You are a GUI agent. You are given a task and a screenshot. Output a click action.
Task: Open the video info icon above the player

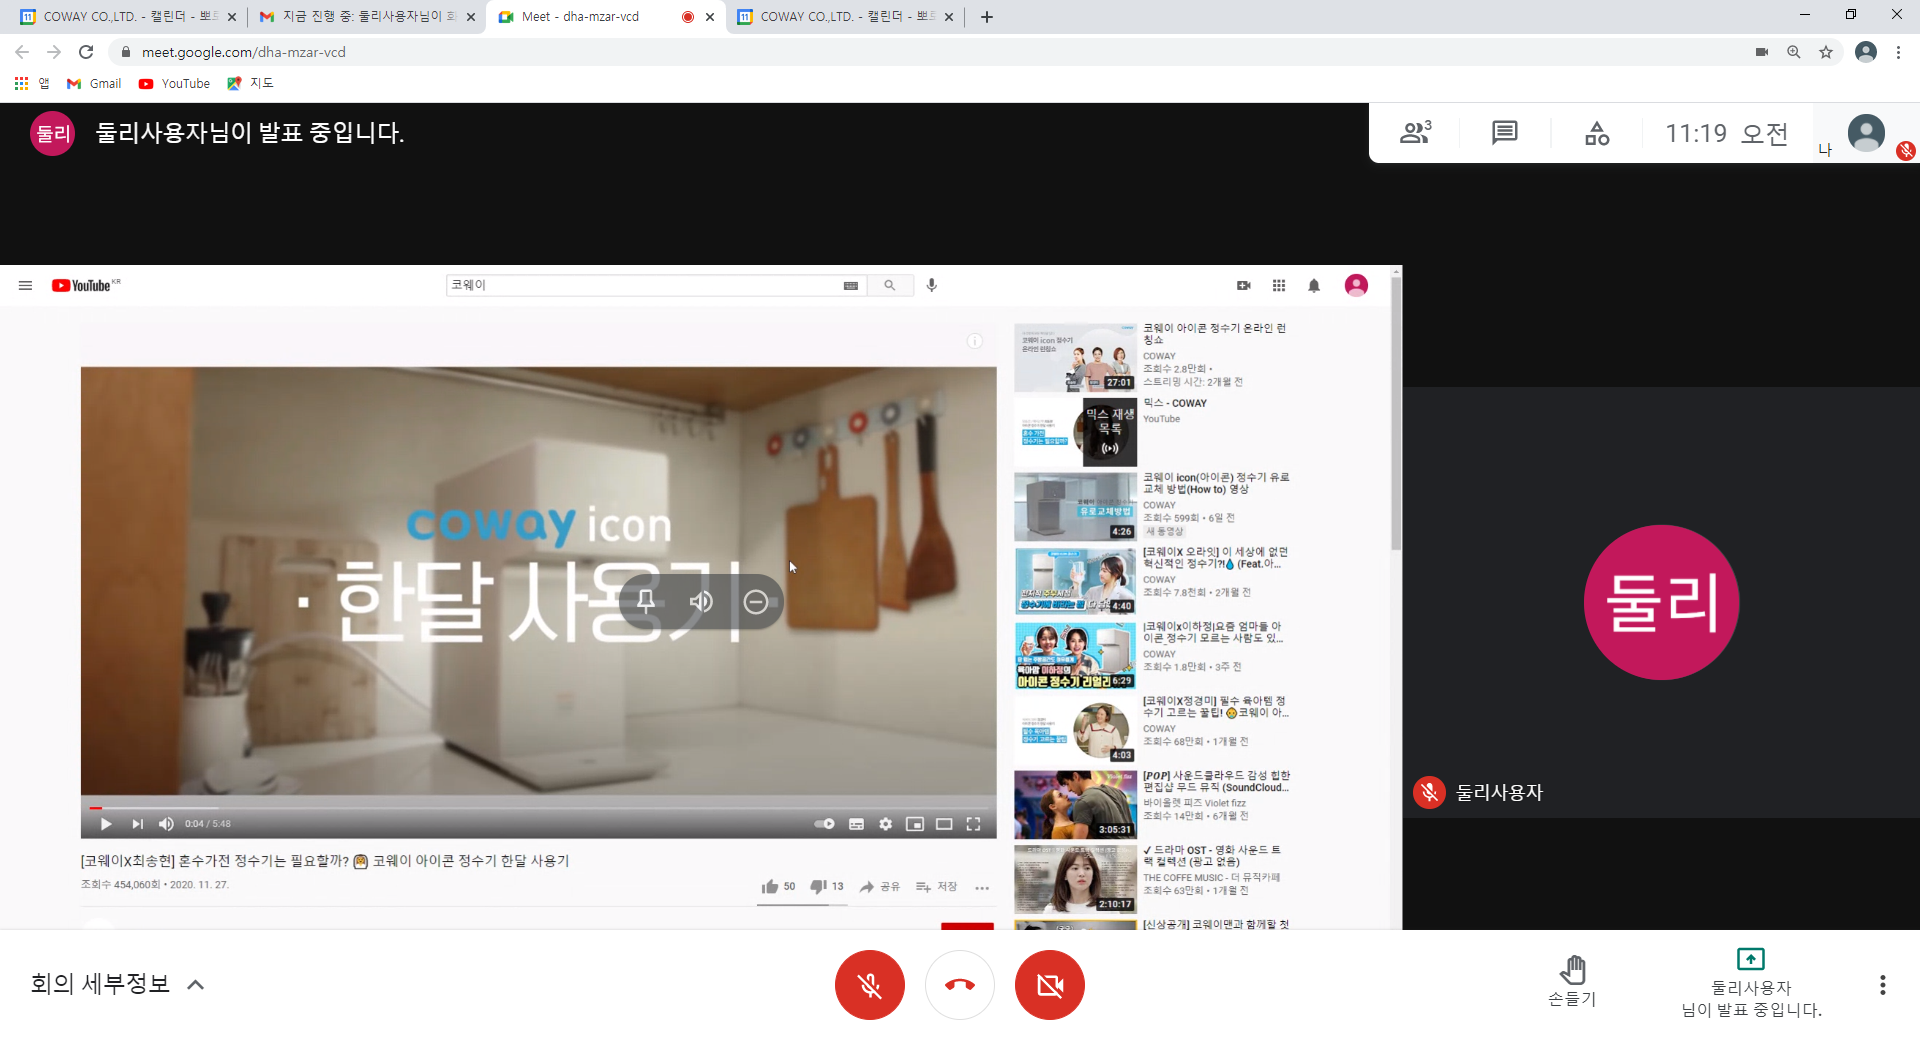tap(974, 342)
